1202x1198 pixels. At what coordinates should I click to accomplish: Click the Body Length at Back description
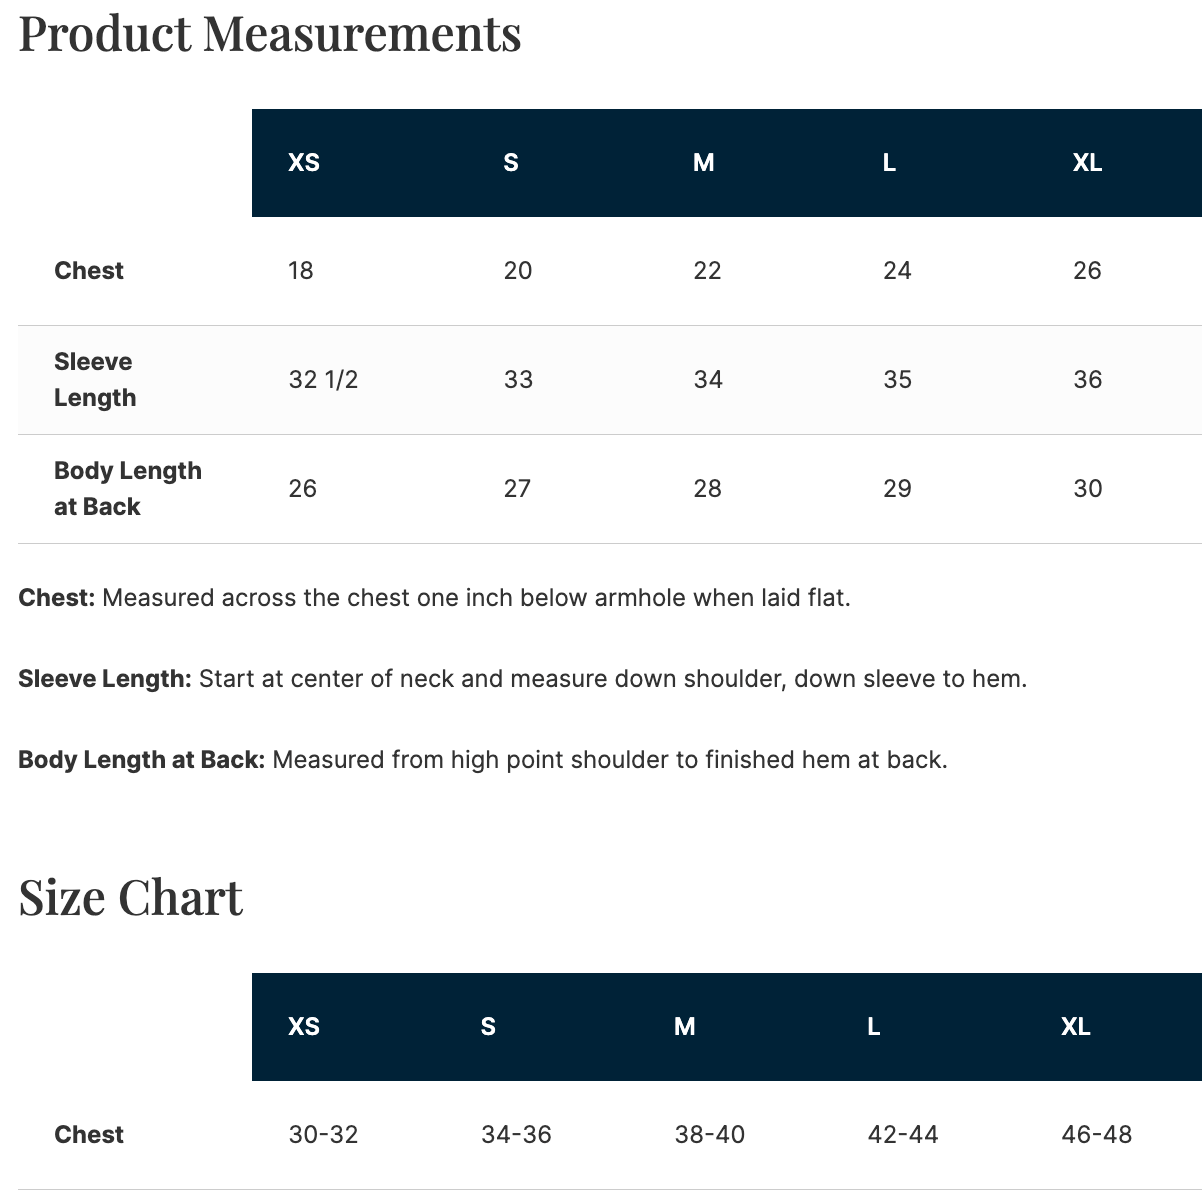[x=483, y=760]
